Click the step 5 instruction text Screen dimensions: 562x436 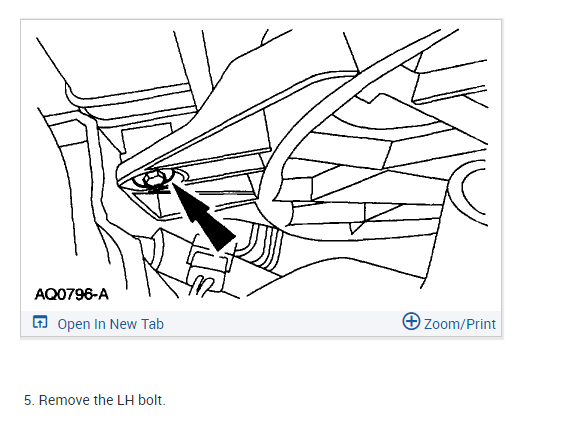[x=95, y=400]
